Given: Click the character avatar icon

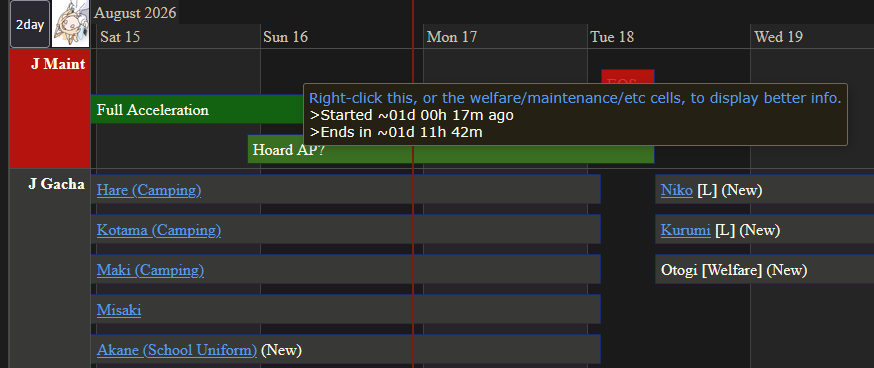Looking at the screenshot, I should pyautogui.click(x=71, y=24).
